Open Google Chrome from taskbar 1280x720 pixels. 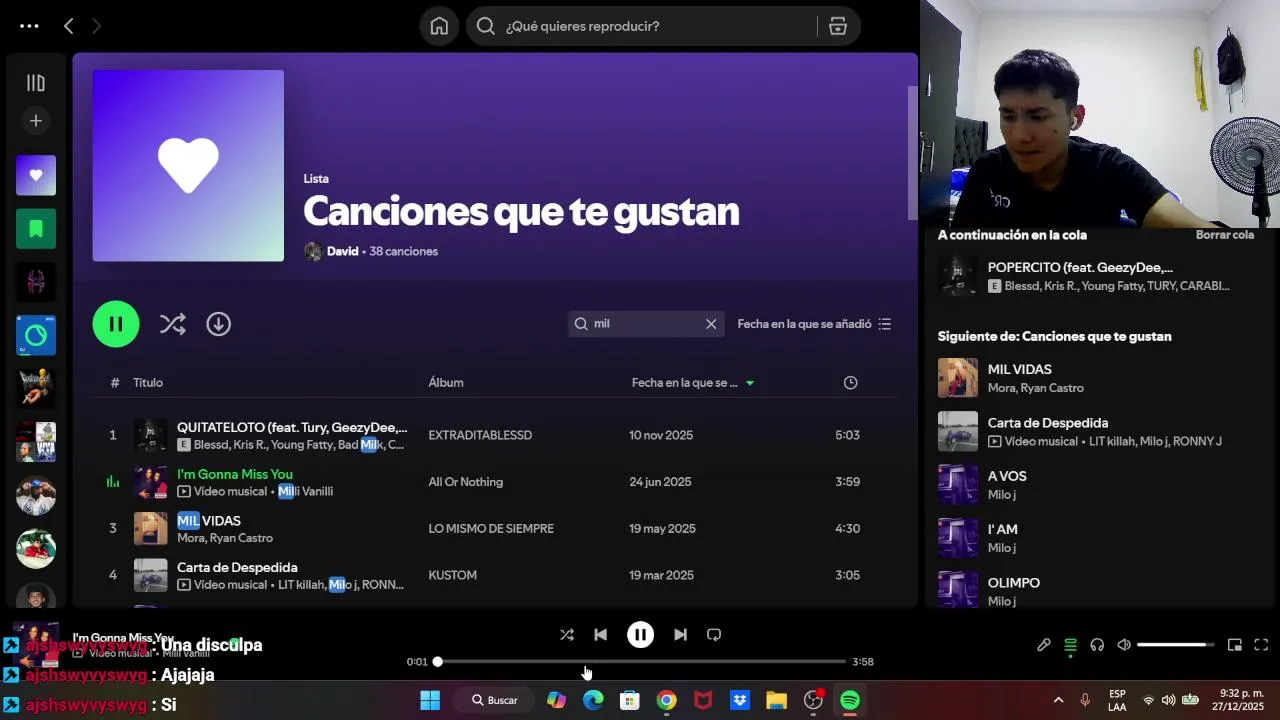[x=666, y=700]
